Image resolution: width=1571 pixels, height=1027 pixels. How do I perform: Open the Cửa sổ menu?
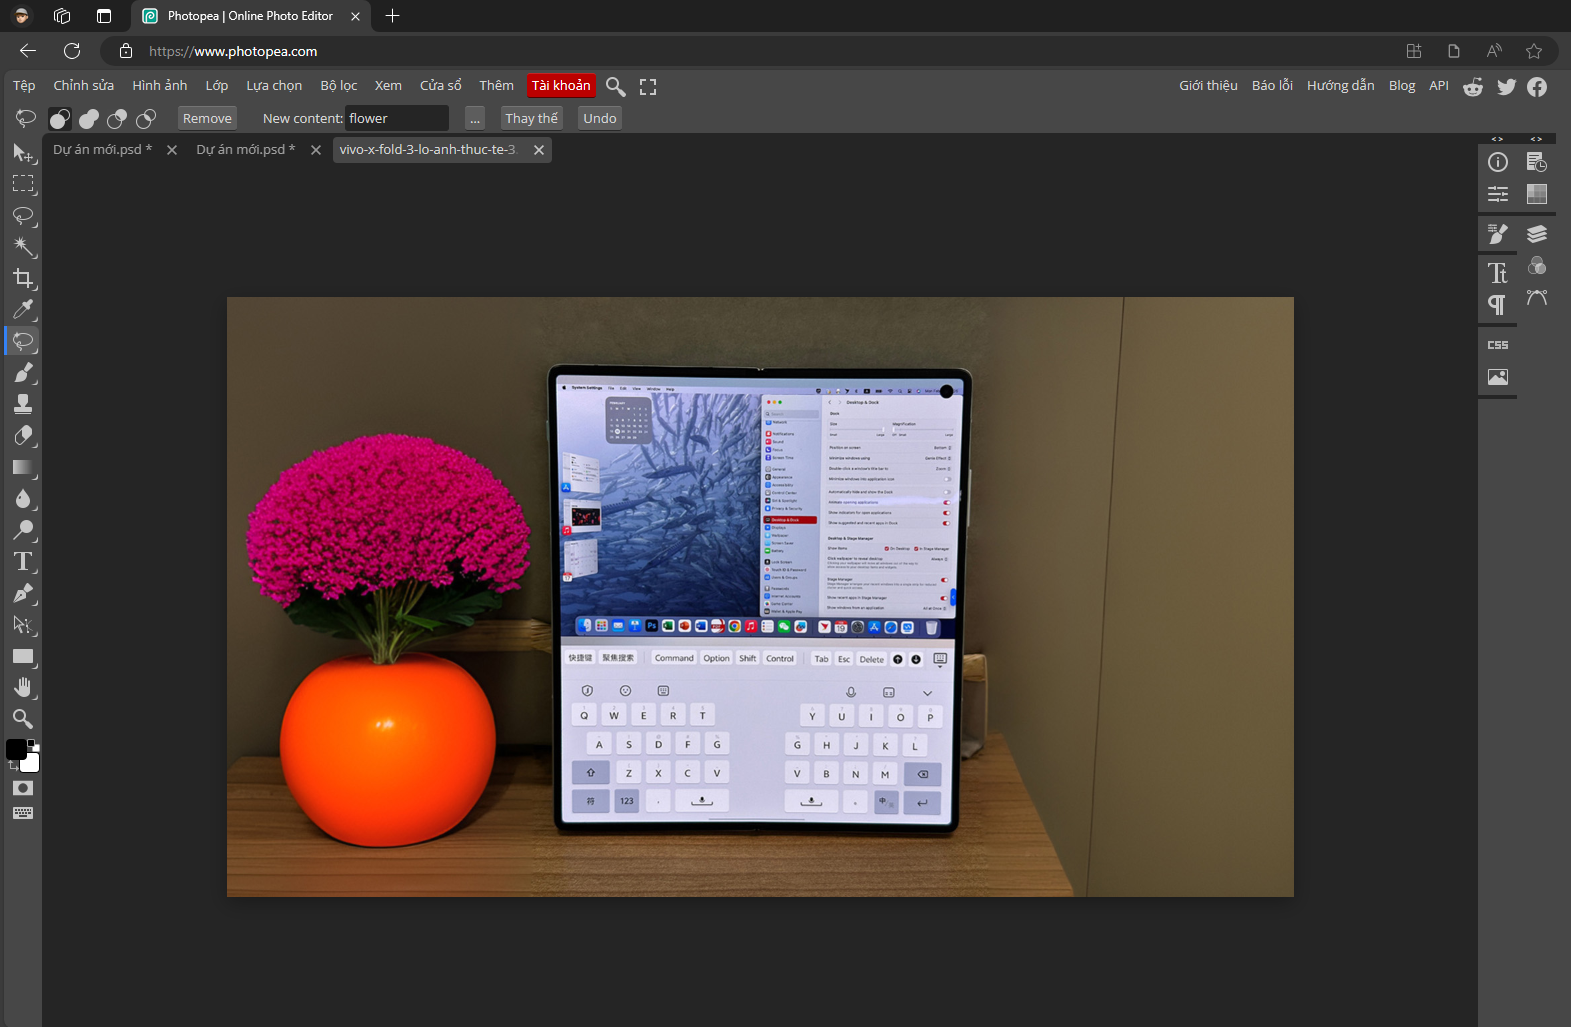(x=441, y=86)
